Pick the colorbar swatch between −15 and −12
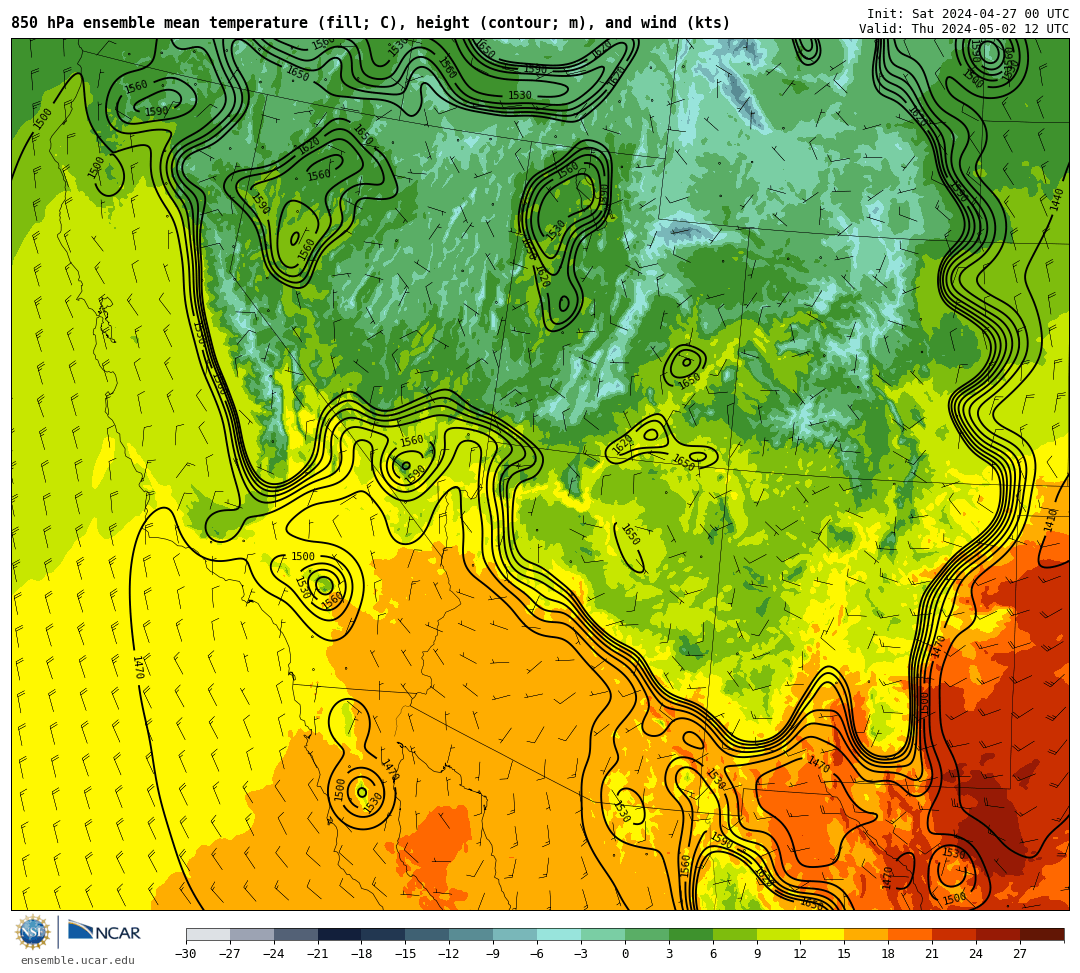 tap(428, 934)
